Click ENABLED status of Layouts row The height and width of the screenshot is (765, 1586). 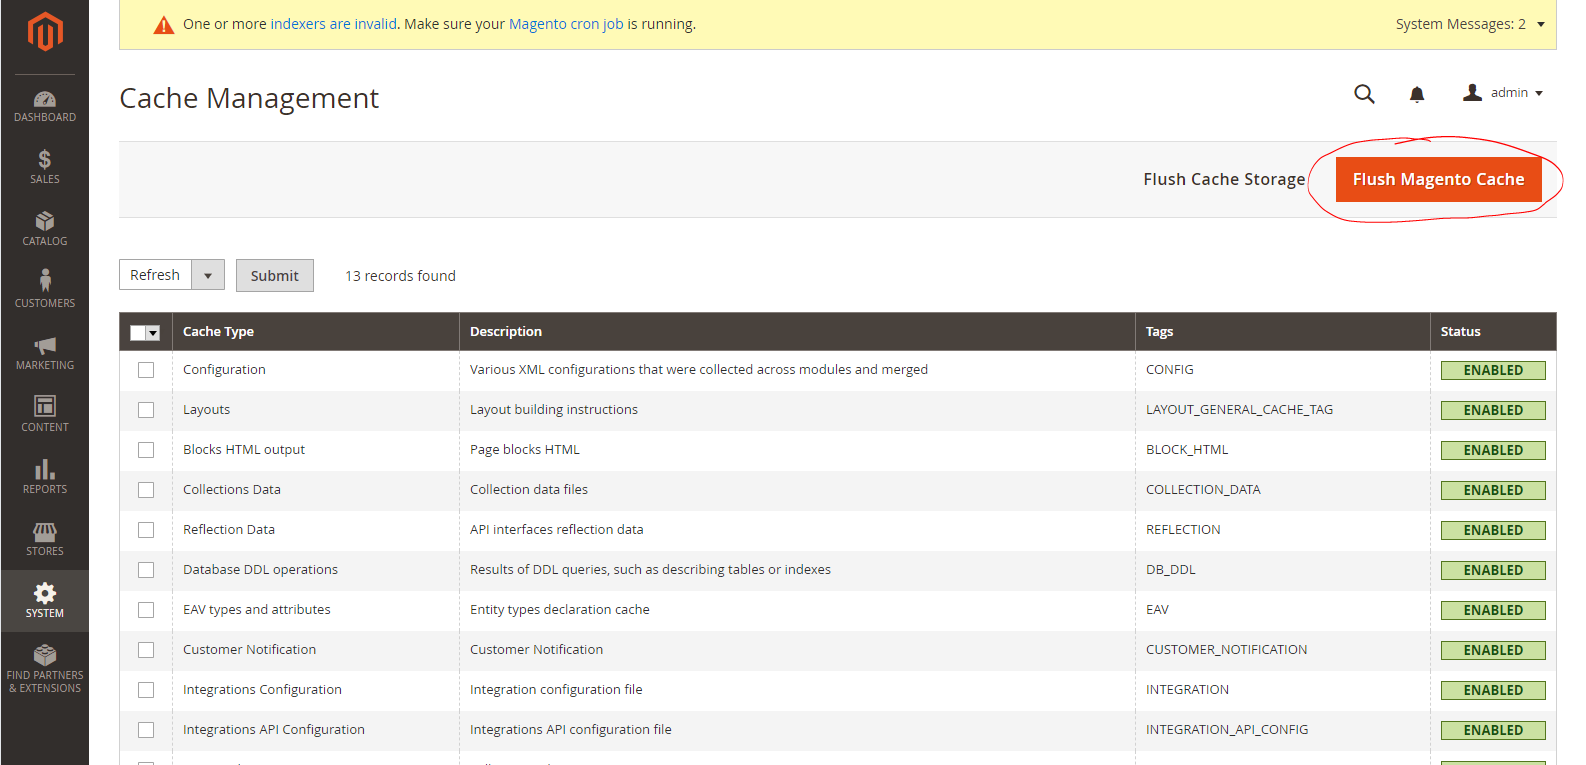pos(1493,410)
